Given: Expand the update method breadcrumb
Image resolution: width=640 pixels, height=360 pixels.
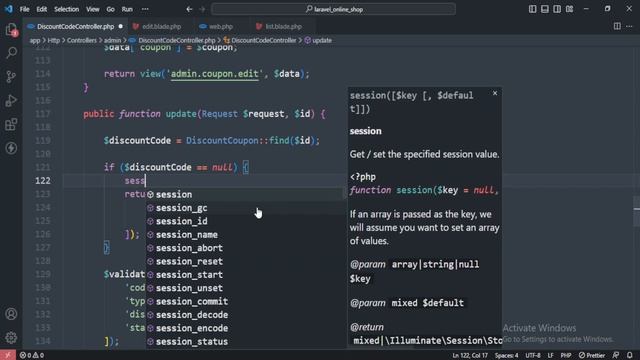Looking at the screenshot, I should (x=318, y=40).
